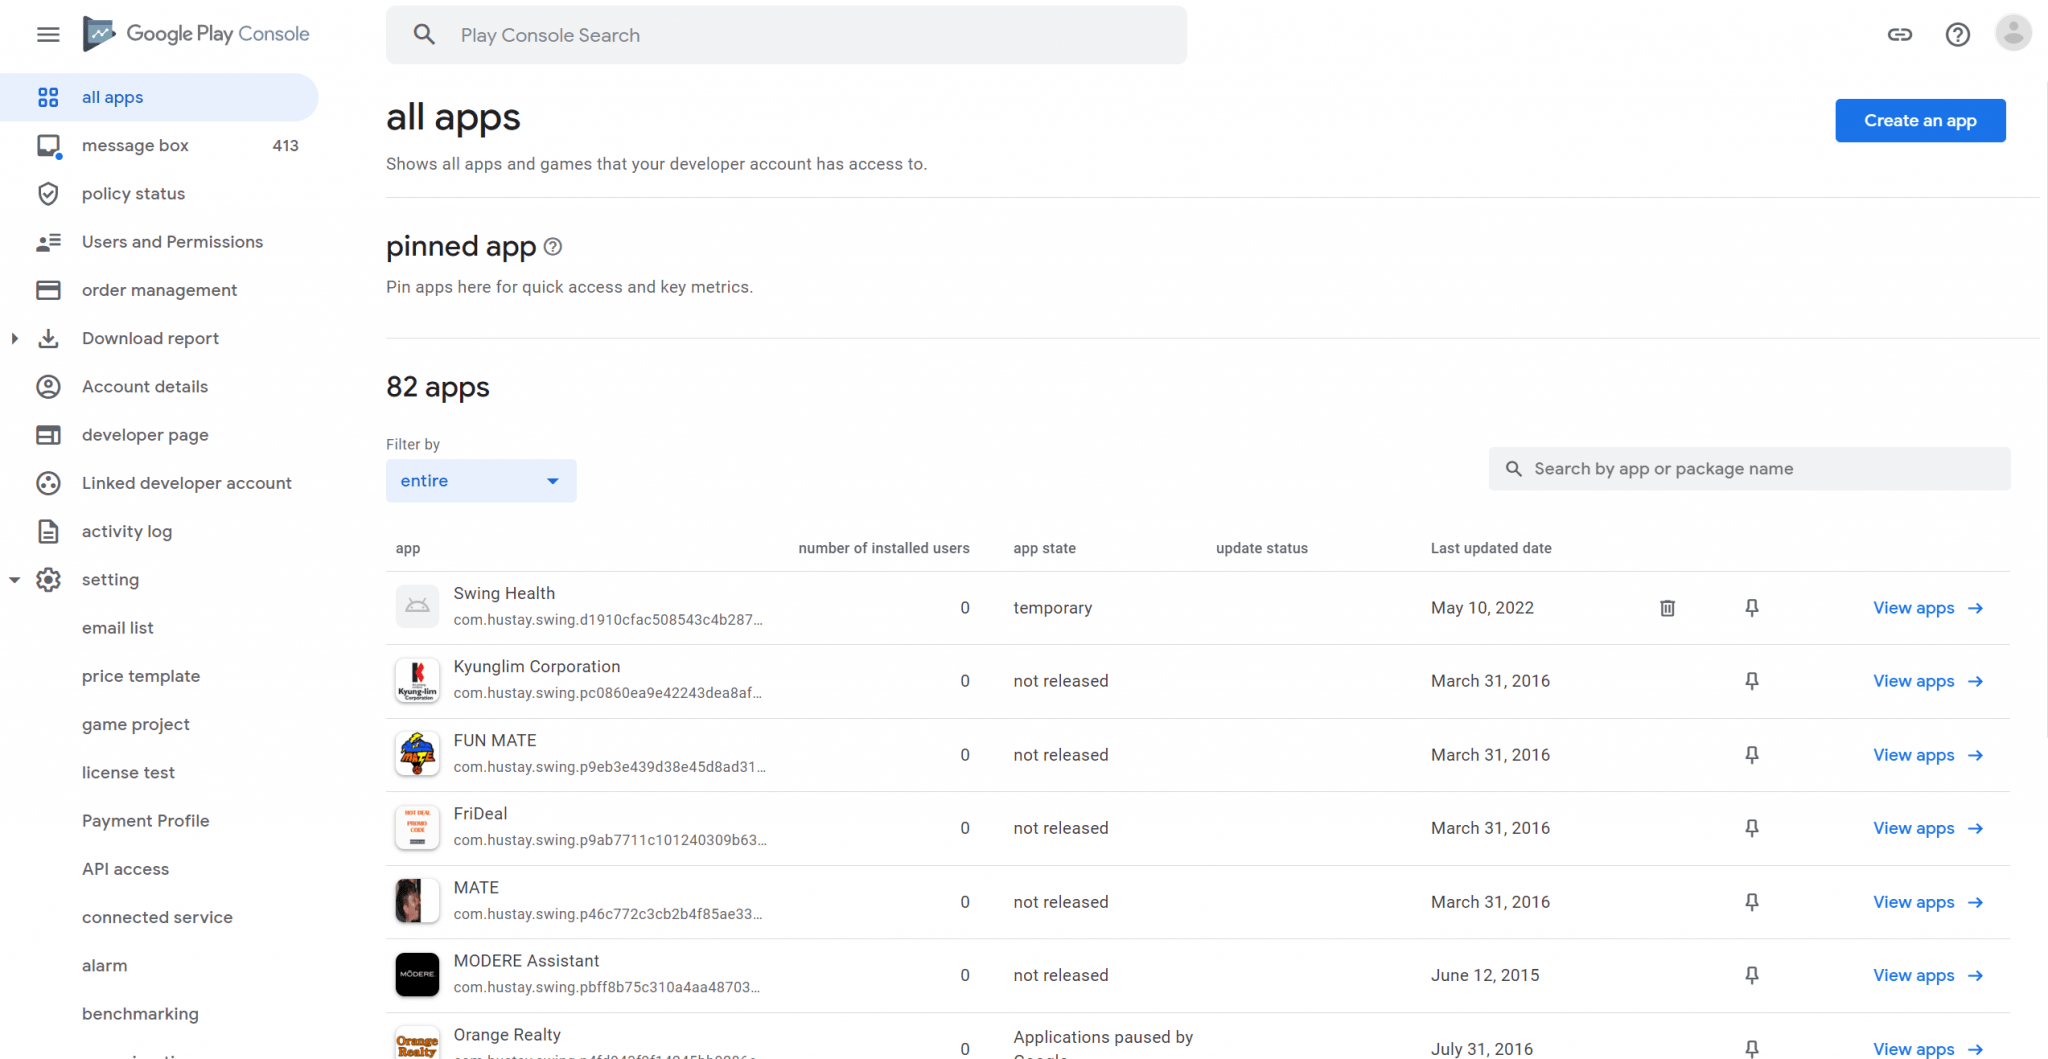
Task: View apps for Kyunglim Corporation
Action: 1915,680
